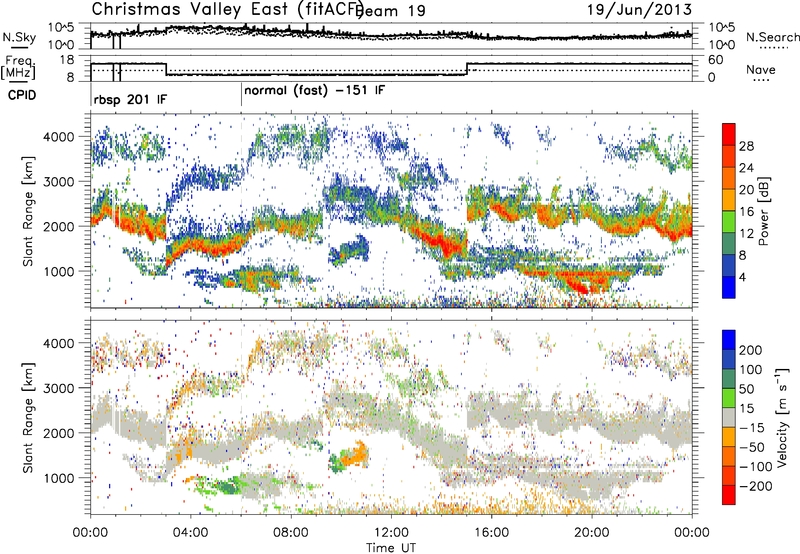Click the 4000 tick in the velocity panel

tap(61, 343)
